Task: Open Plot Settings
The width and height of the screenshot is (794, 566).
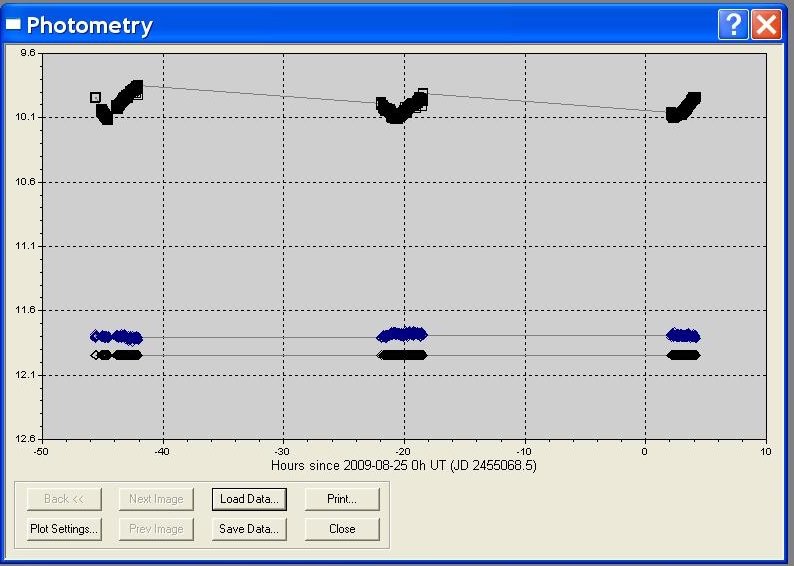Action: [x=63, y=529]
